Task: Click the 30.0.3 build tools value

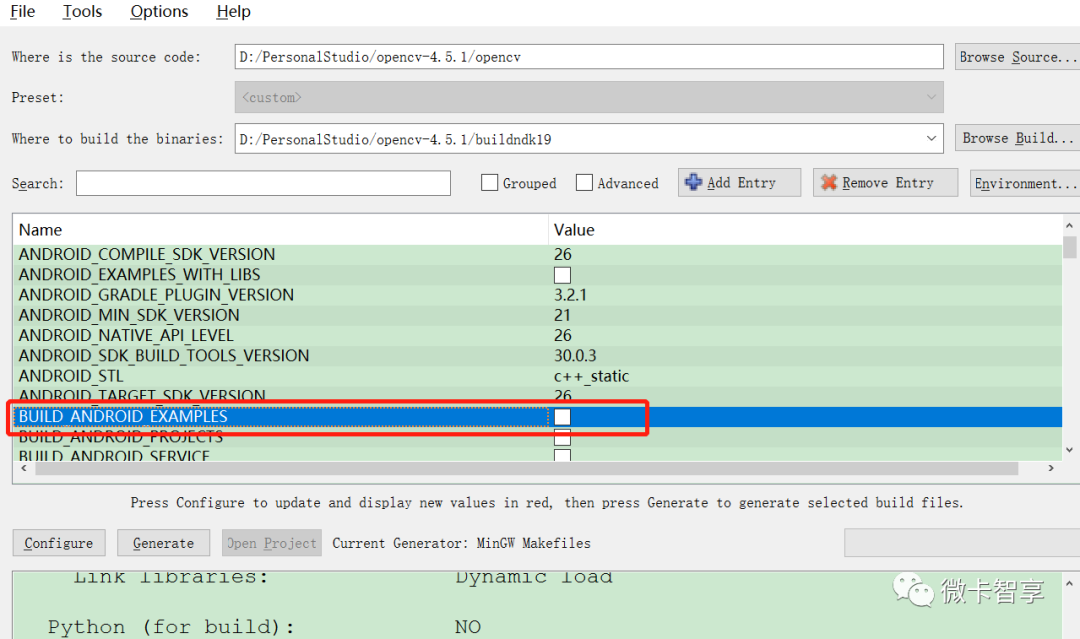Action: (575, 356)
